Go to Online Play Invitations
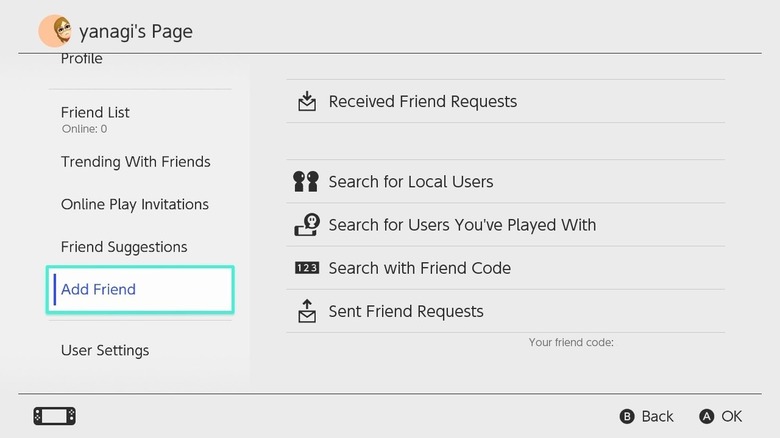This screenshot has height=438, width=780. click(134, 204)
